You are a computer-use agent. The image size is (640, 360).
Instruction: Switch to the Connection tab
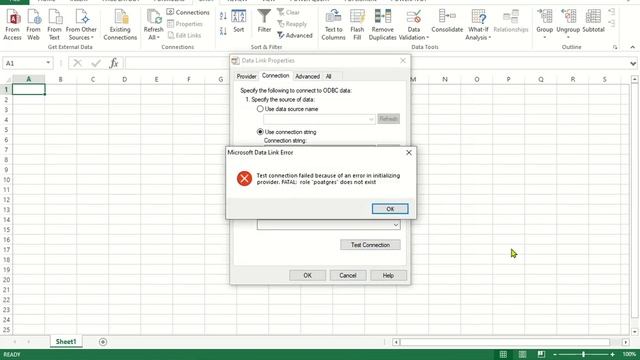pyautogui.click(x=276, y=76)
